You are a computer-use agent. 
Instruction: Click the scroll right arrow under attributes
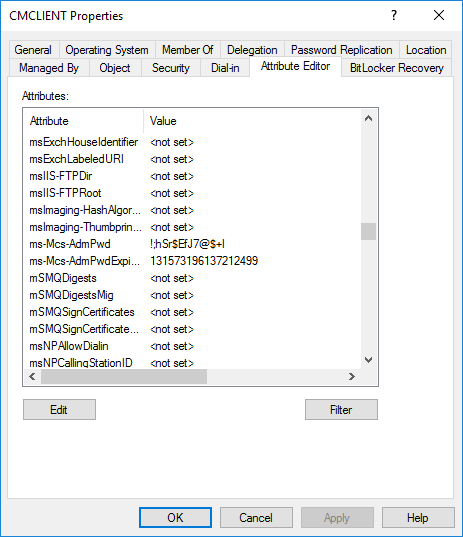point(352,377)
